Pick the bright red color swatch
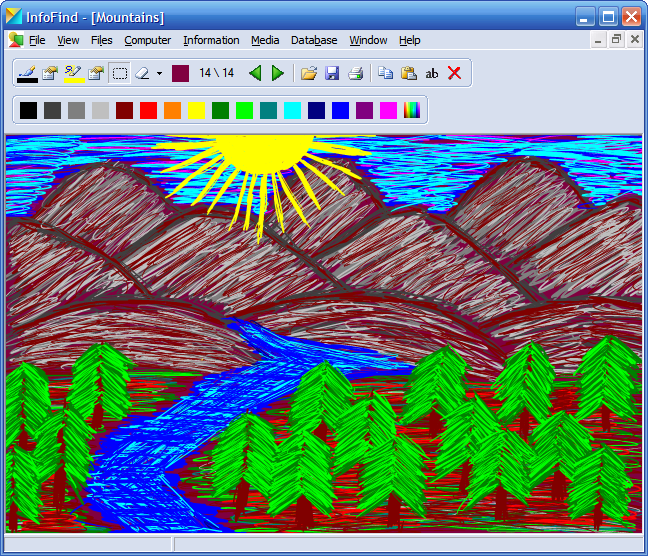 [x=148, y=110]
